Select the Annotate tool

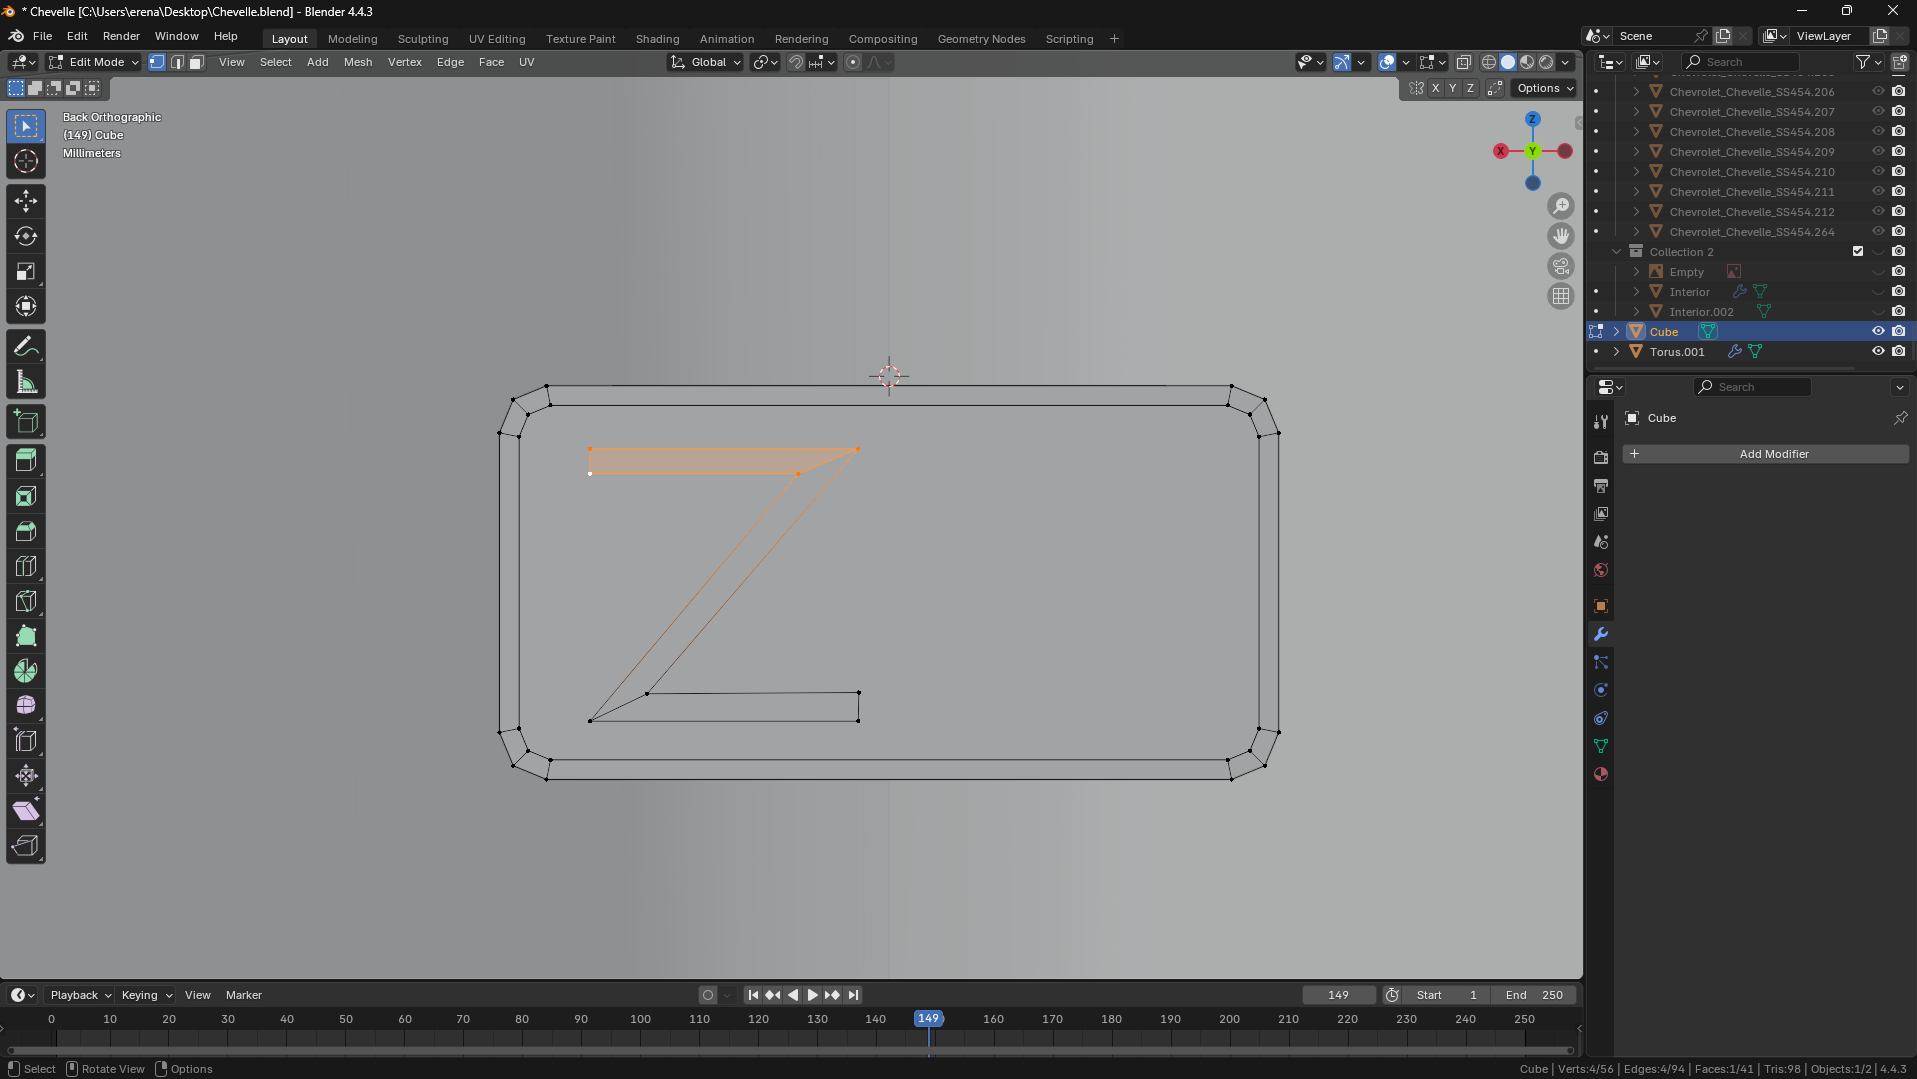tap(26, 347)
